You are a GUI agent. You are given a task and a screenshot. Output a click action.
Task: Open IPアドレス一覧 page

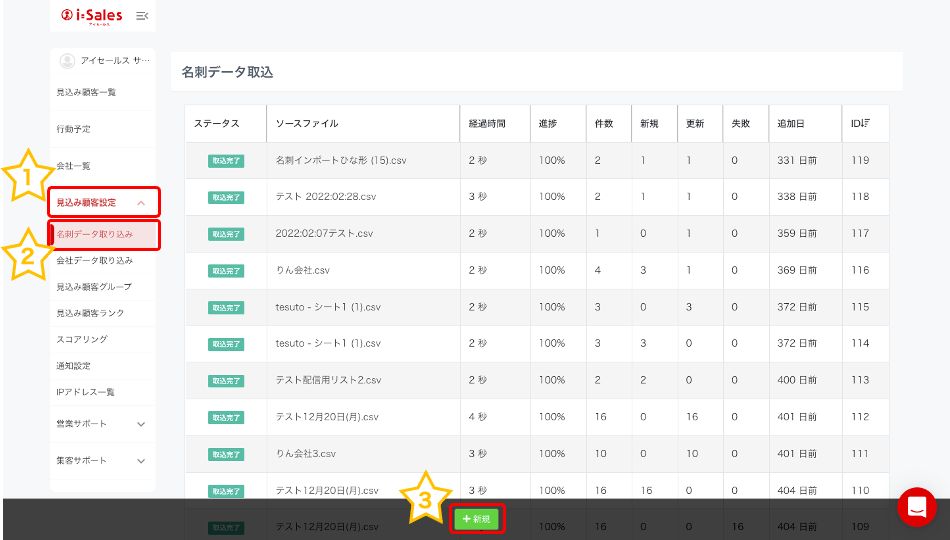[86, 392]
